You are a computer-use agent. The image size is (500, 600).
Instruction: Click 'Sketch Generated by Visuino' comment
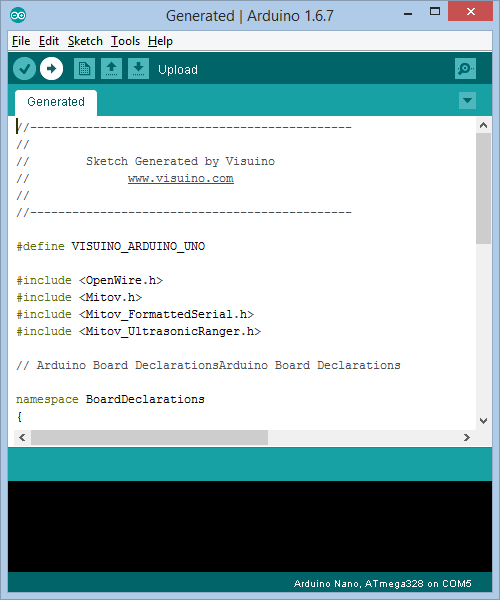pos(180,161)
